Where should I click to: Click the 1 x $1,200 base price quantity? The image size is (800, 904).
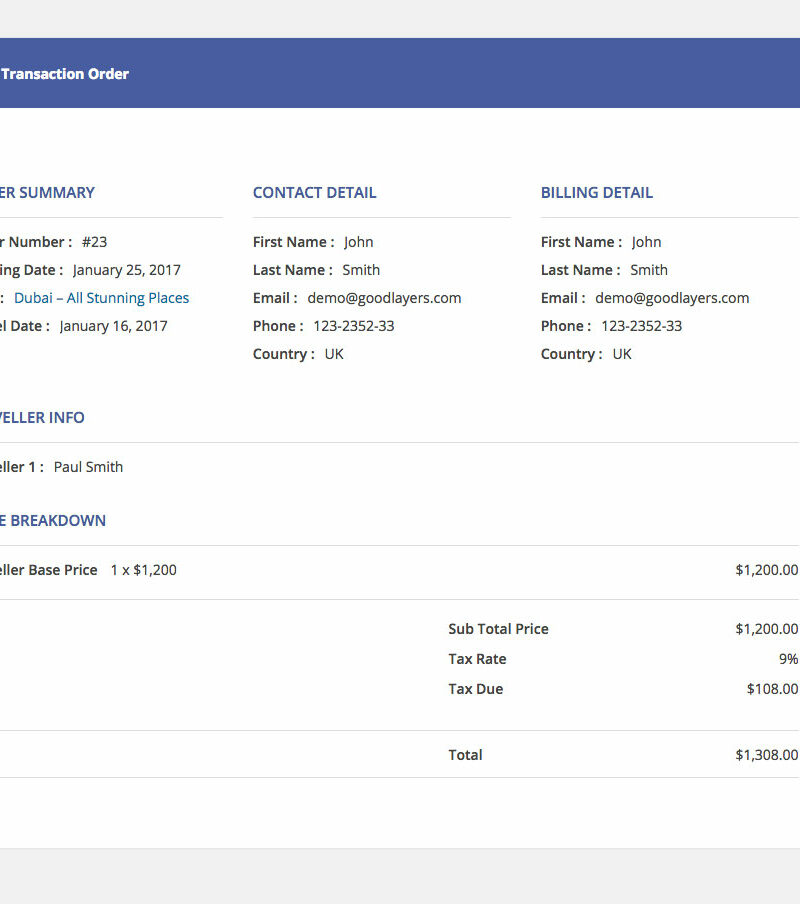click(143, 570)
